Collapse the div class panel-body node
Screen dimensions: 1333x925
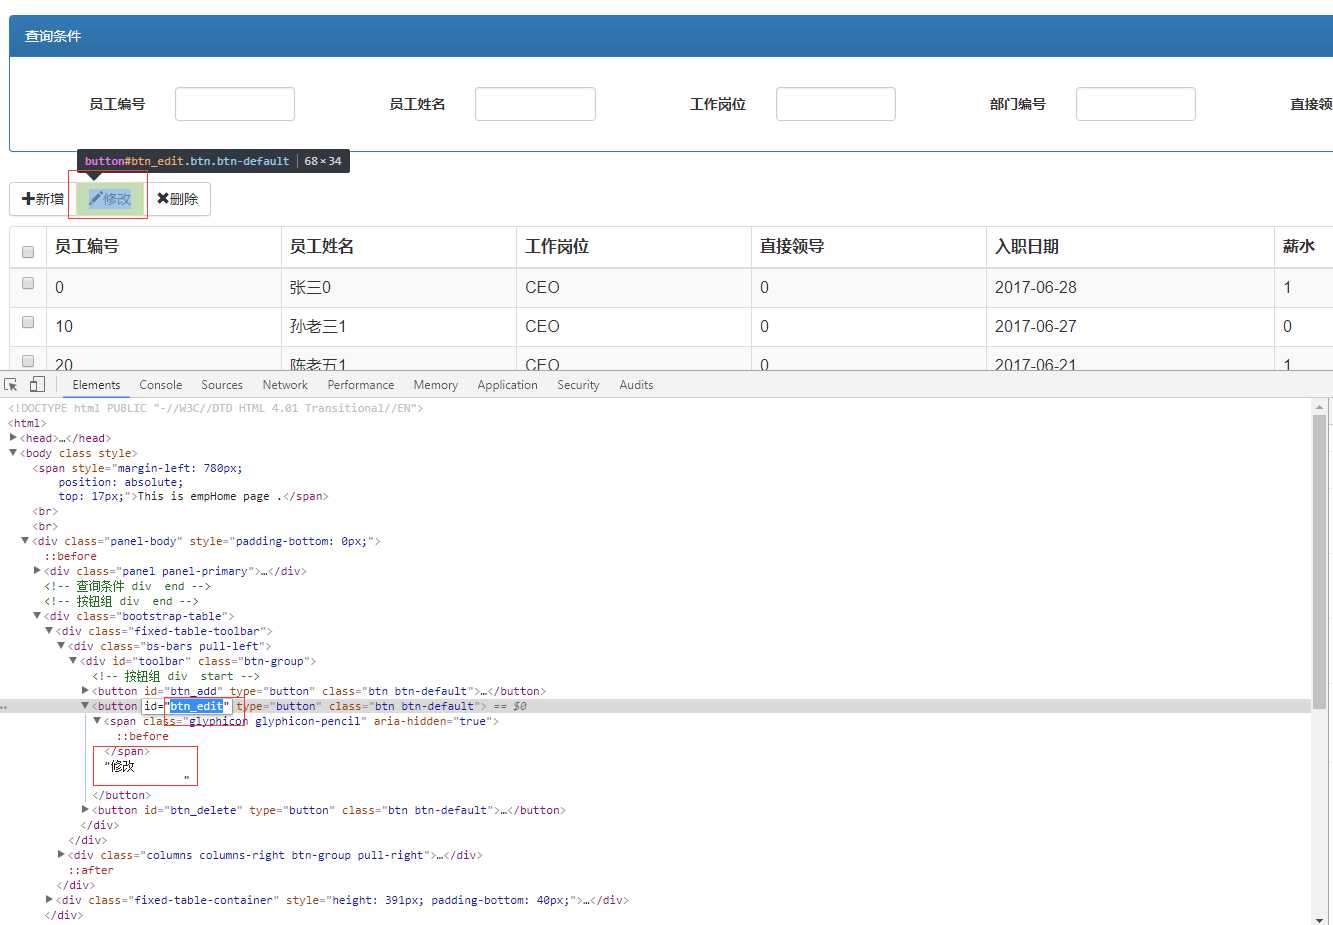click(x=25, y=541)
